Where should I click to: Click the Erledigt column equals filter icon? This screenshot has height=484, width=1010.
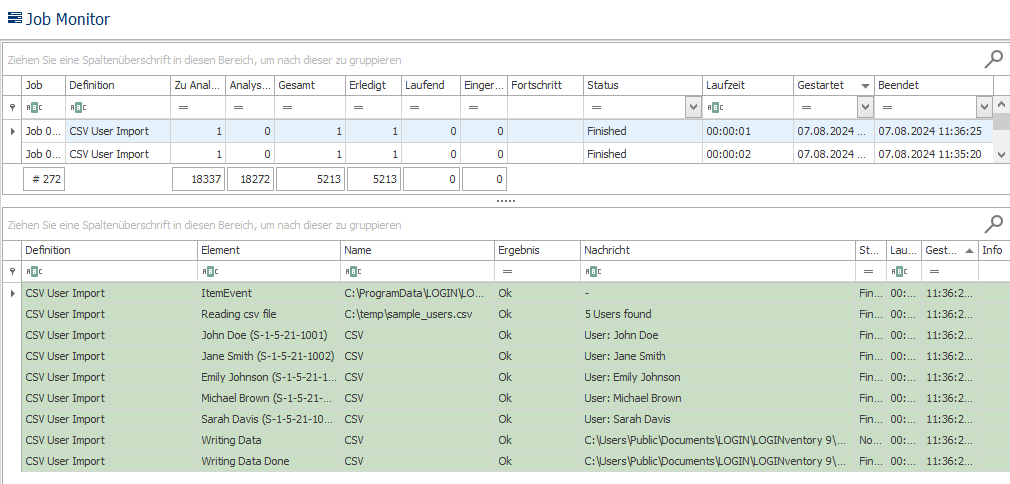(357, 108)
